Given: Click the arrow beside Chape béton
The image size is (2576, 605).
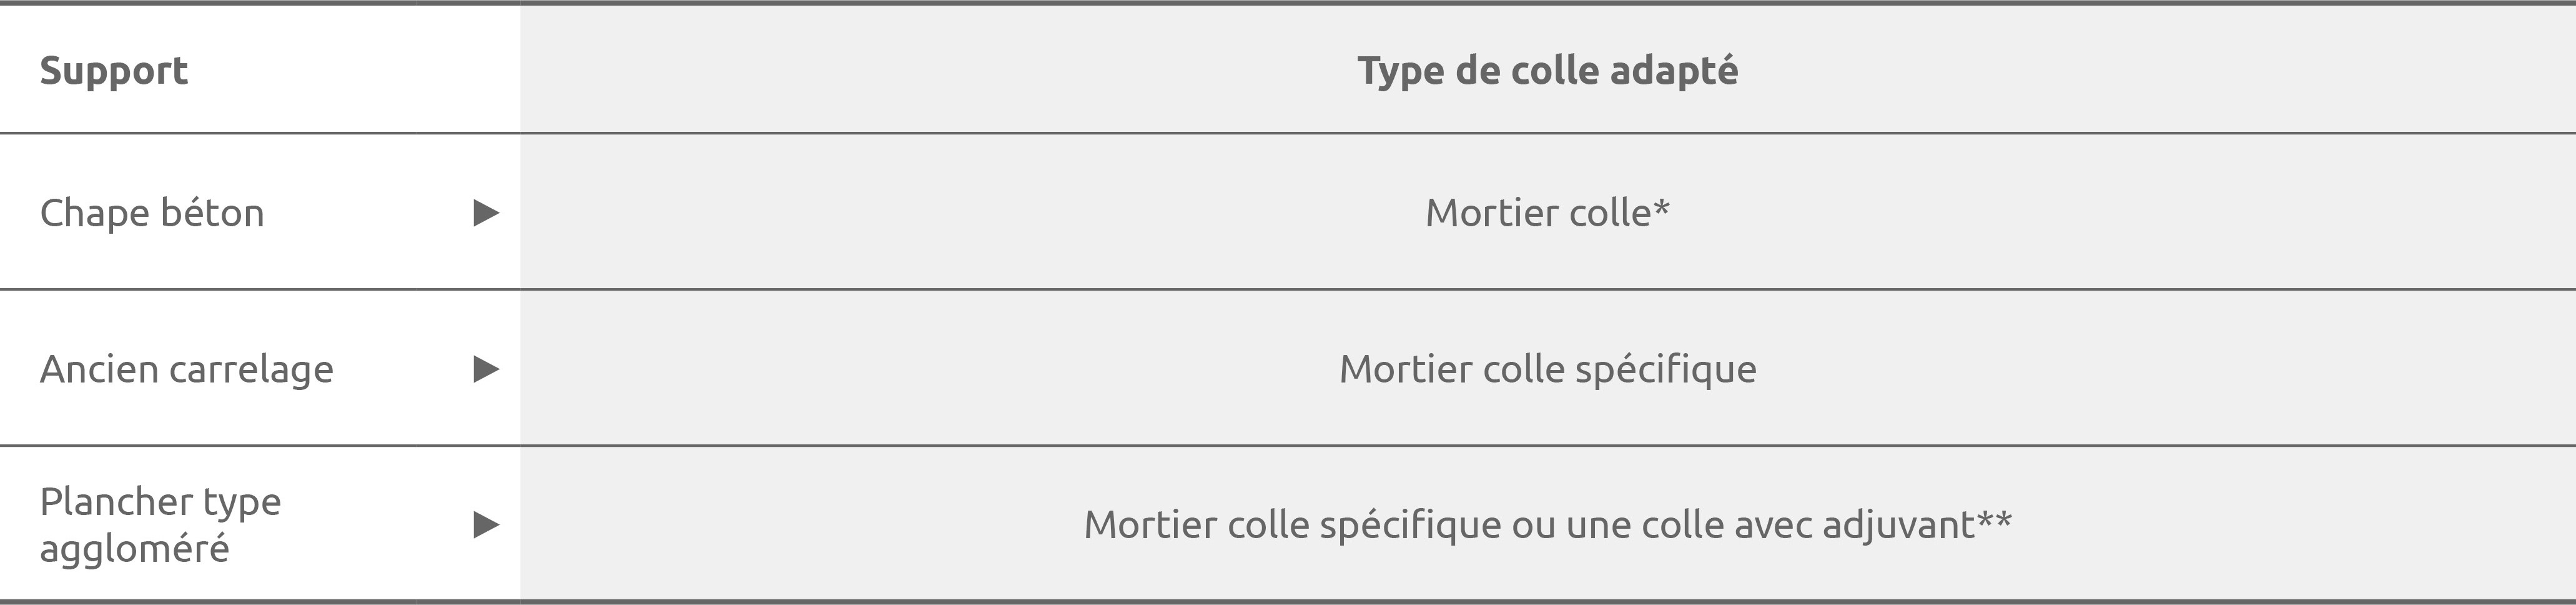Looking at the screenshot, I should [486, 213].
